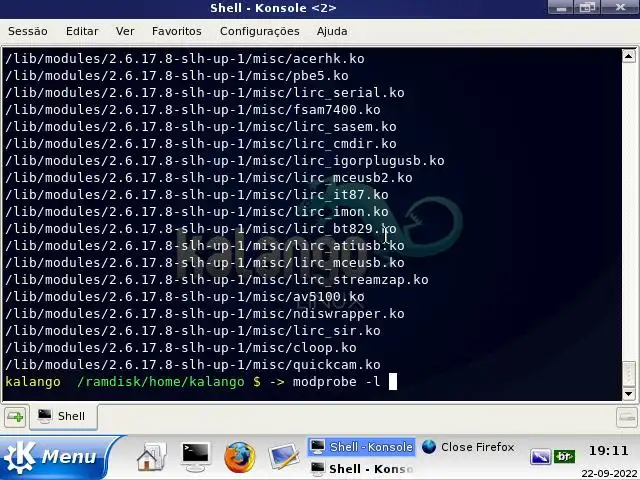
Task: Click the cloop.ko line
Action: point(181,348)
